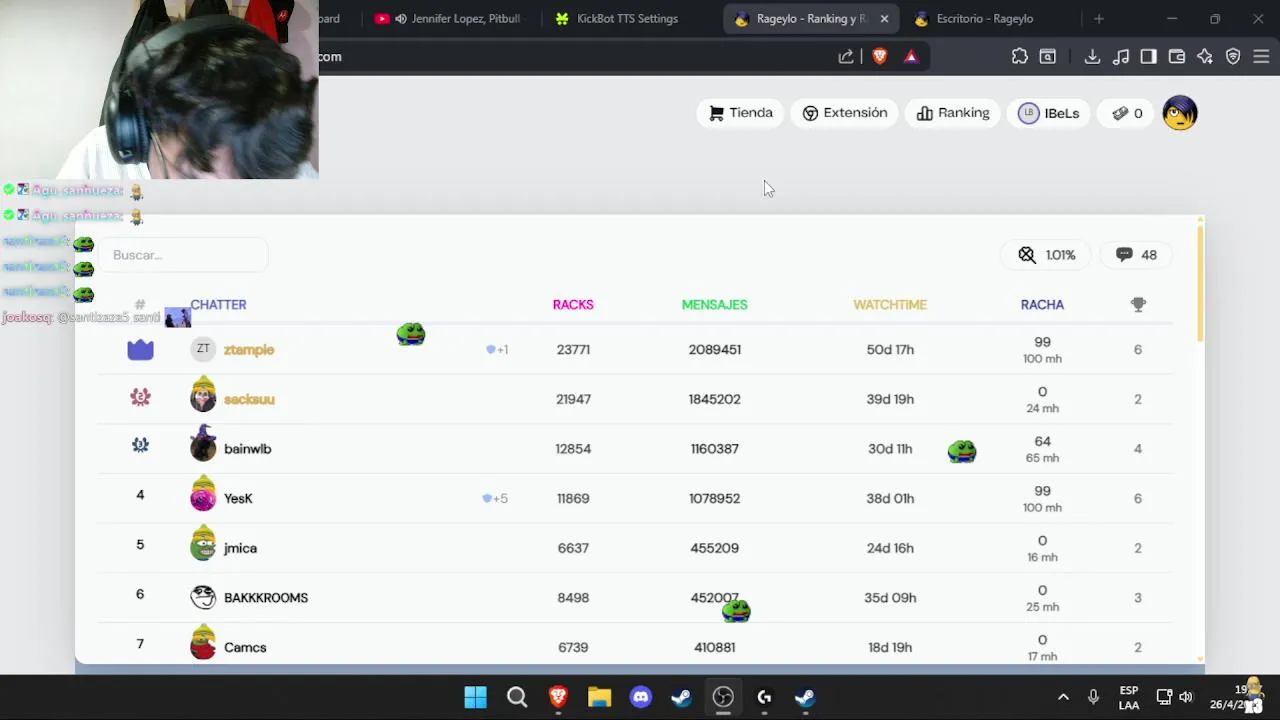Open the Tienda shop button

[741, 113]
